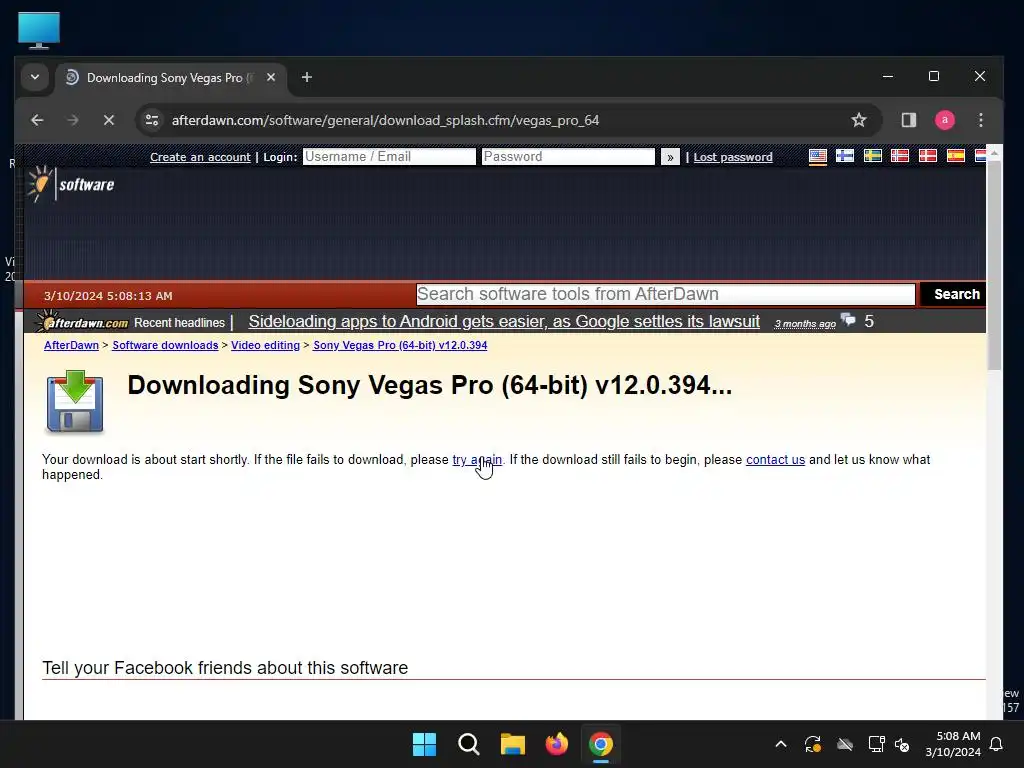Launch Firefox from the taskbar
Image resolution: width=1024 pixels, height=768 pixels.
[556, 744]
